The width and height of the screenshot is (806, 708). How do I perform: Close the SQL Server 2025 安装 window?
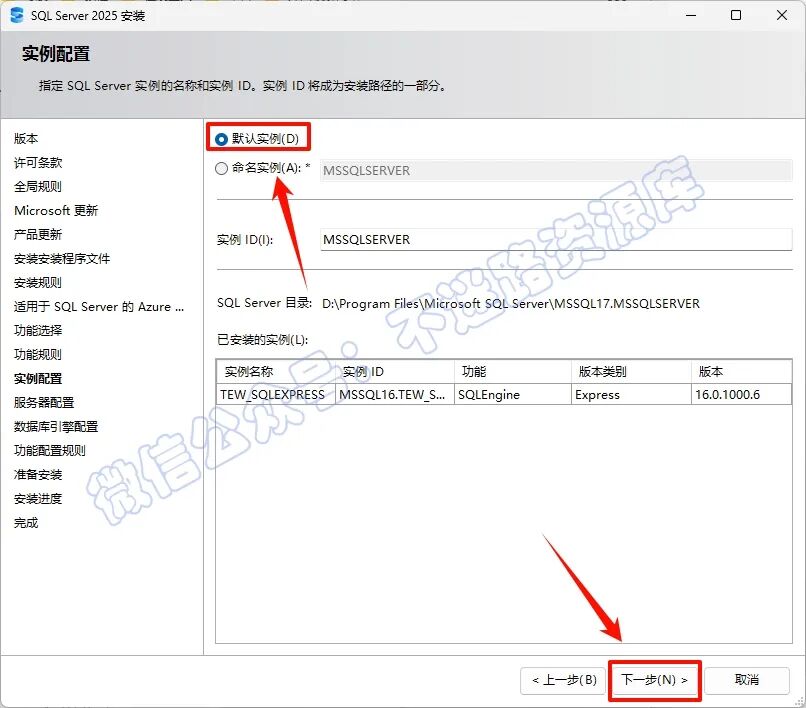(x=782, y=15)
